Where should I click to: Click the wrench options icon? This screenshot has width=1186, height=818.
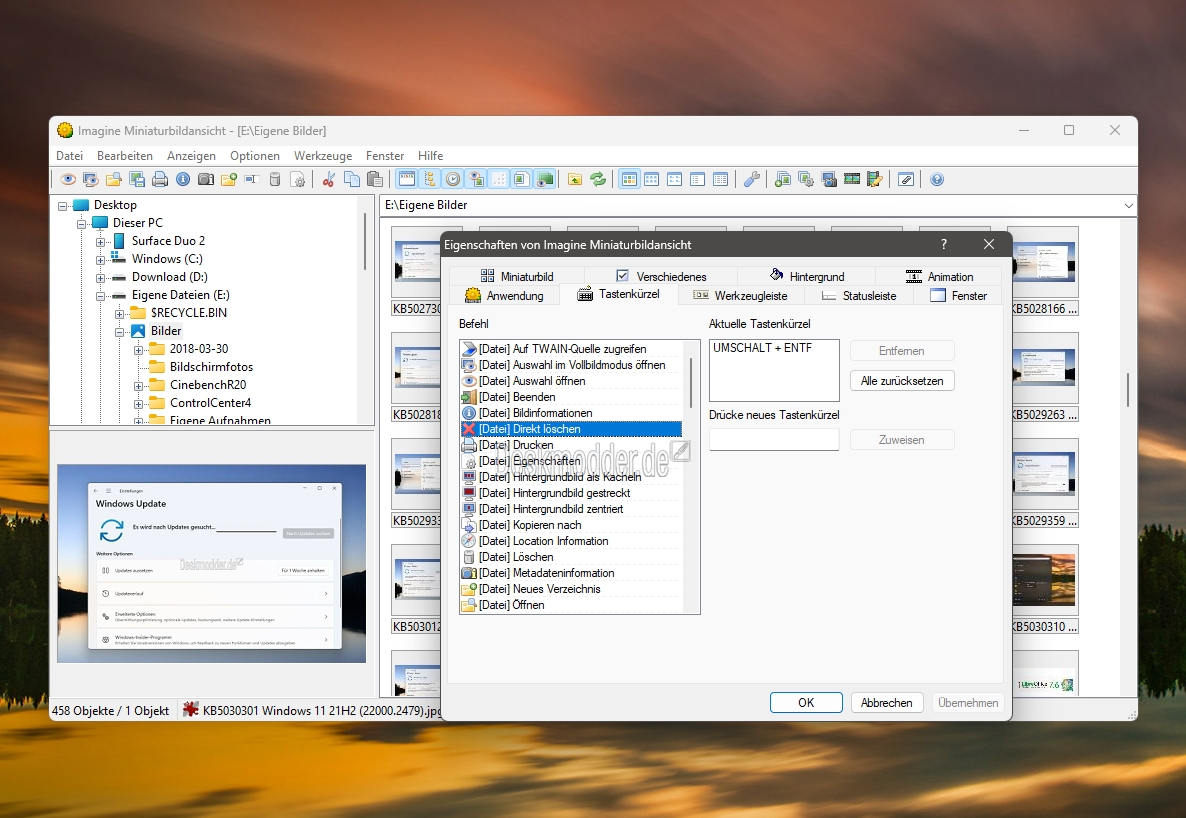pyautogui.click(x=752, y=179)
